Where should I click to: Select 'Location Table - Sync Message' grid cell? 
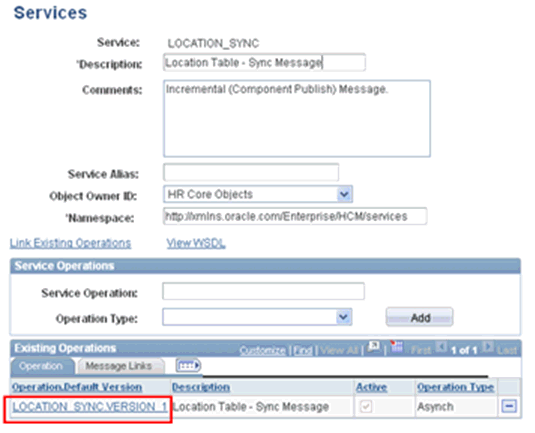click(251, 407)
